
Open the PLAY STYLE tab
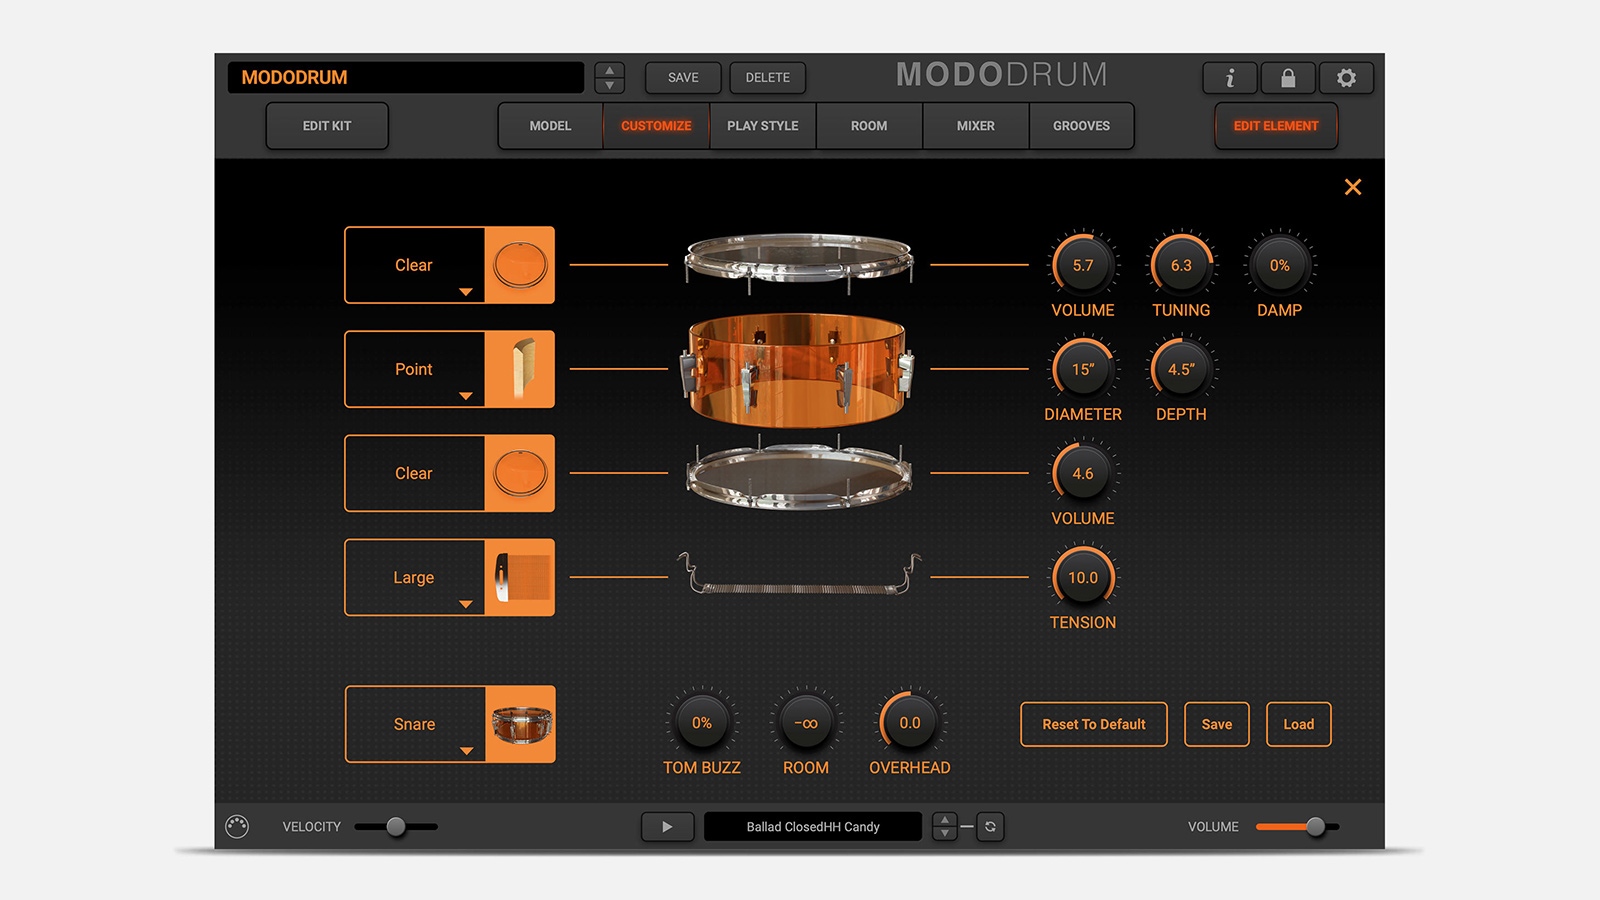pyautogui.click(x=763, y=126)
